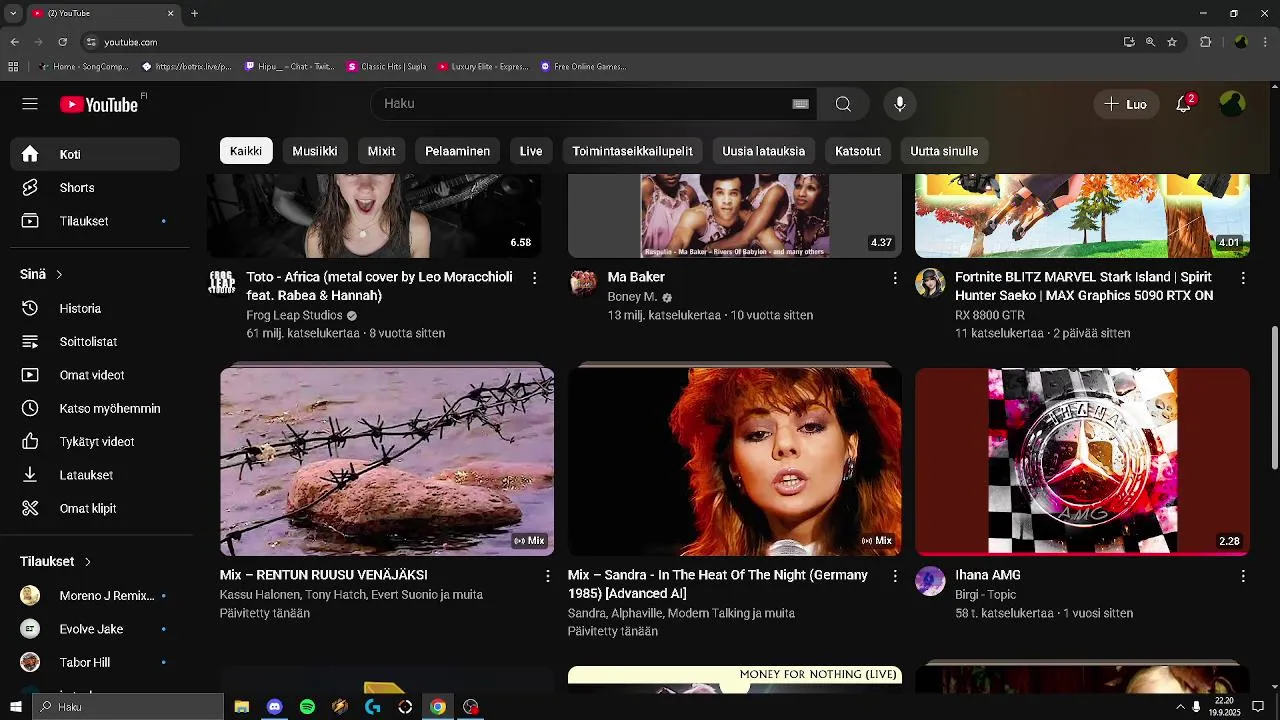The image size is (1280, 720).
Task: Expand the Tilaukset subscriptions header chevron
Action: coord(87,562)
